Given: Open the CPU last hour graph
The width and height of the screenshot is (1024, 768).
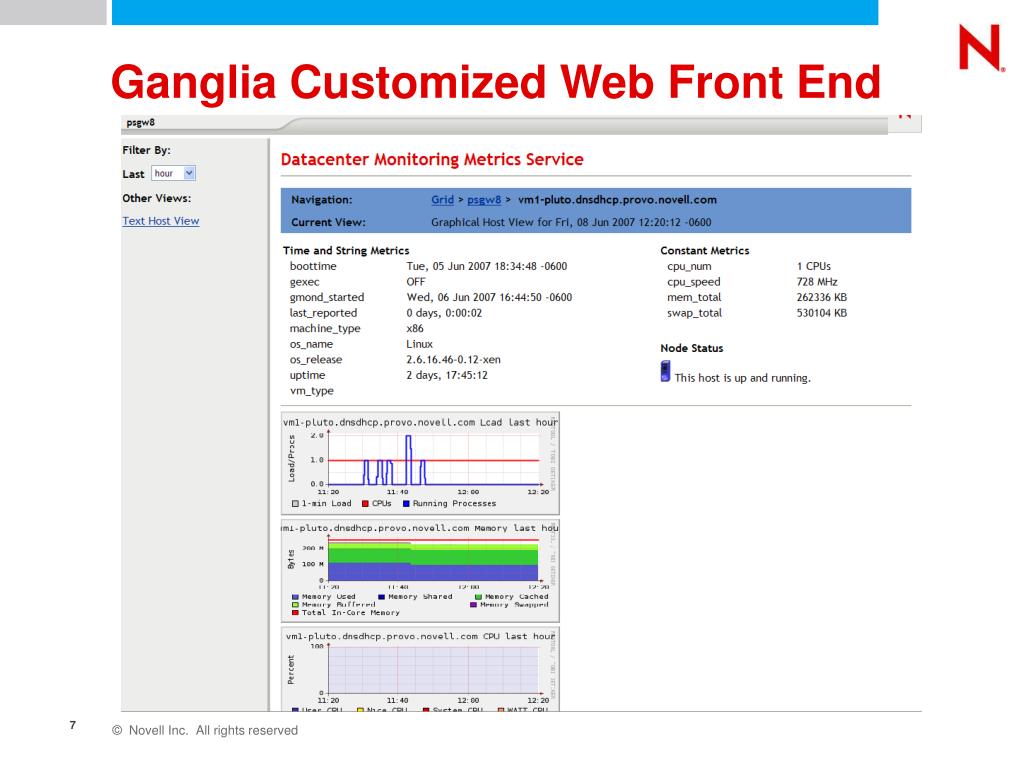Looking at the screenshot, I should [x=420, y=669].
